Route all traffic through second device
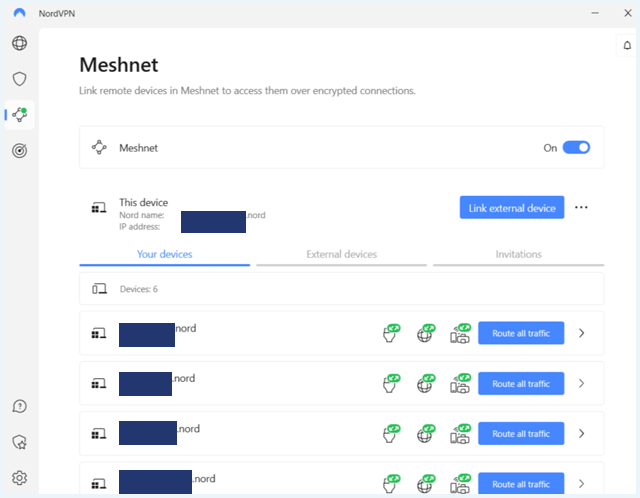Viewport: 640px width, 498px height. 521,383
